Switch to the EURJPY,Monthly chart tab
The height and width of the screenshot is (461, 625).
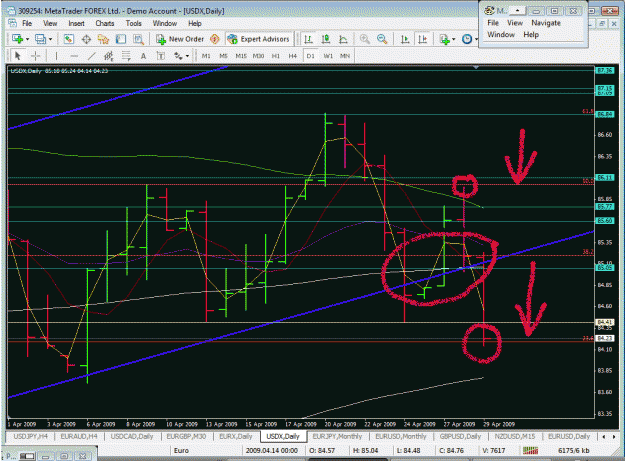[337, 436]
